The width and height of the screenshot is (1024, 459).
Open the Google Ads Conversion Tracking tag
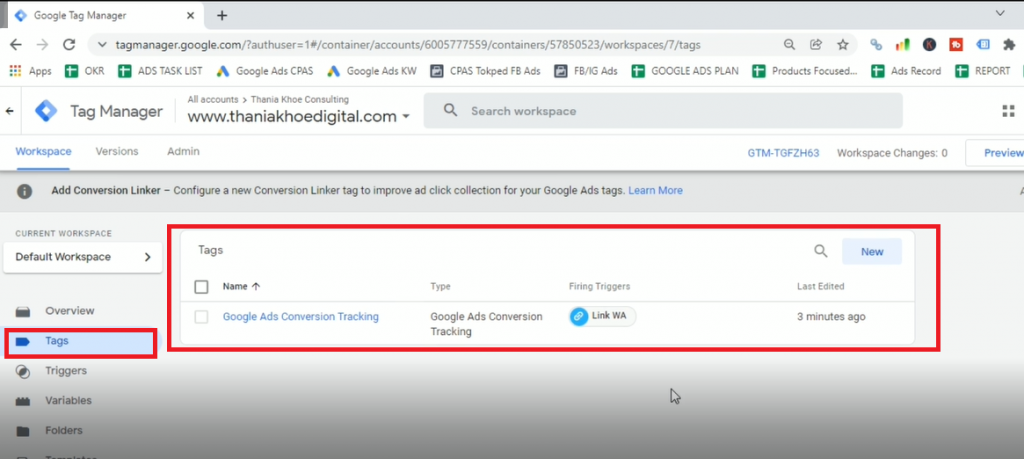pyautogui.click(x=300, y=317)
